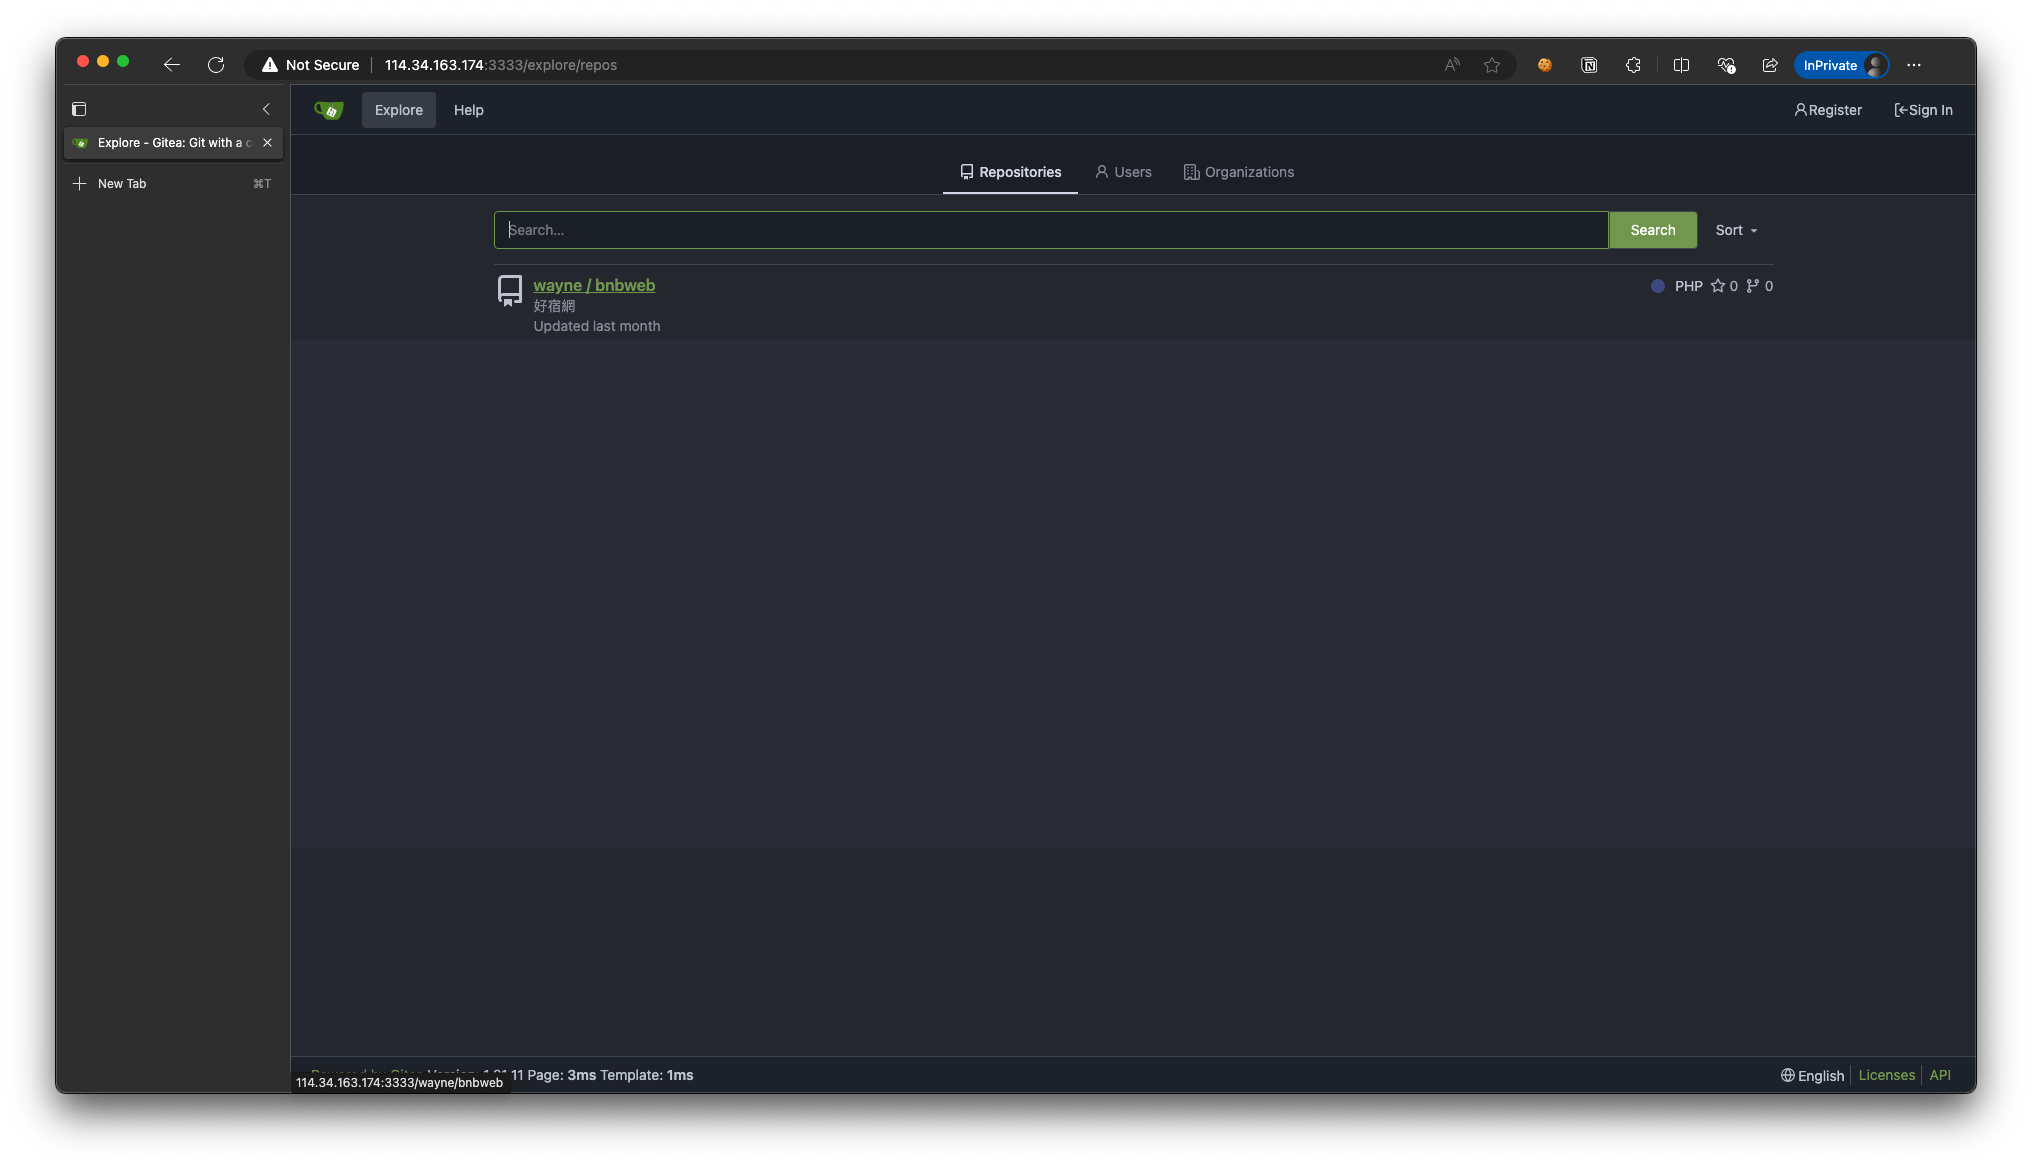
Task: Open the English language selector
Action: coord(1812,1075)
